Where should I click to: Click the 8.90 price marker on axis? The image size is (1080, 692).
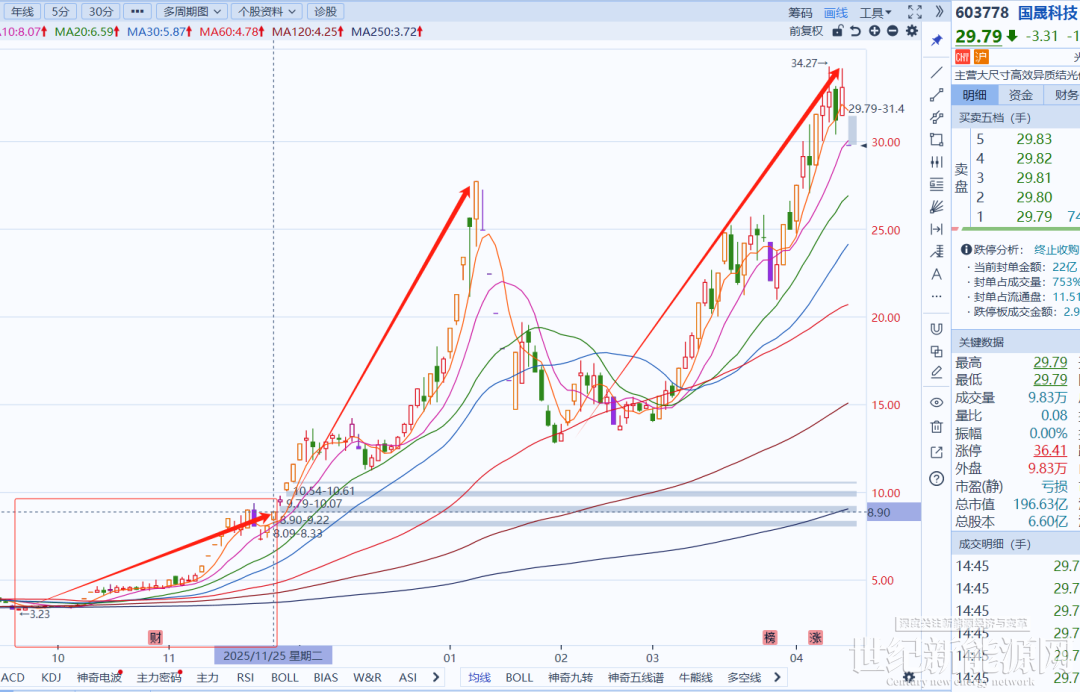[x=879, y=512]
